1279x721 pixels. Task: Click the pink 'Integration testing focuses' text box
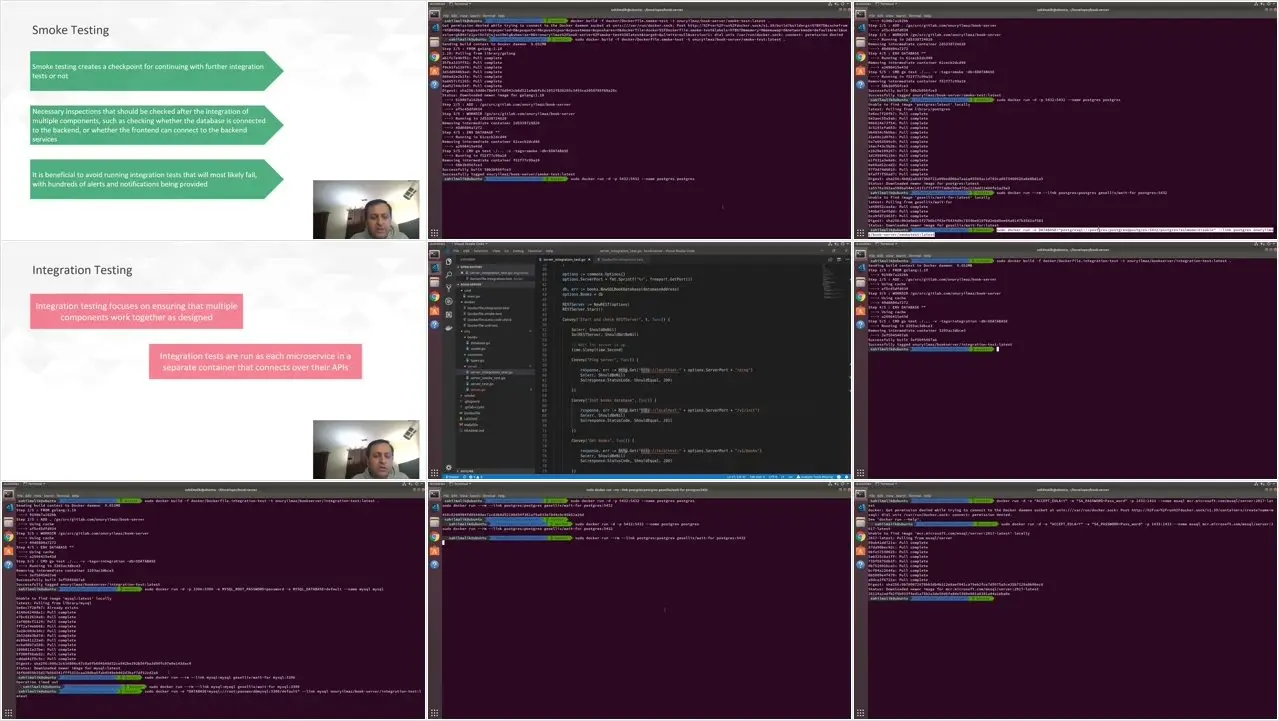(x=137, y=311)
